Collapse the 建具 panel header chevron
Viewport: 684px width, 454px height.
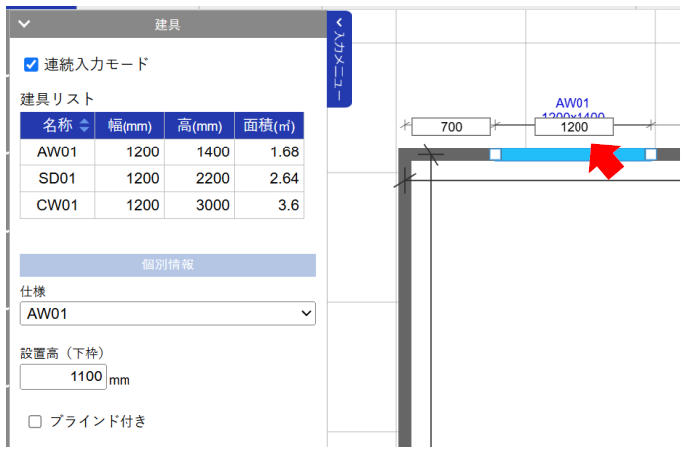click(24, 25)
